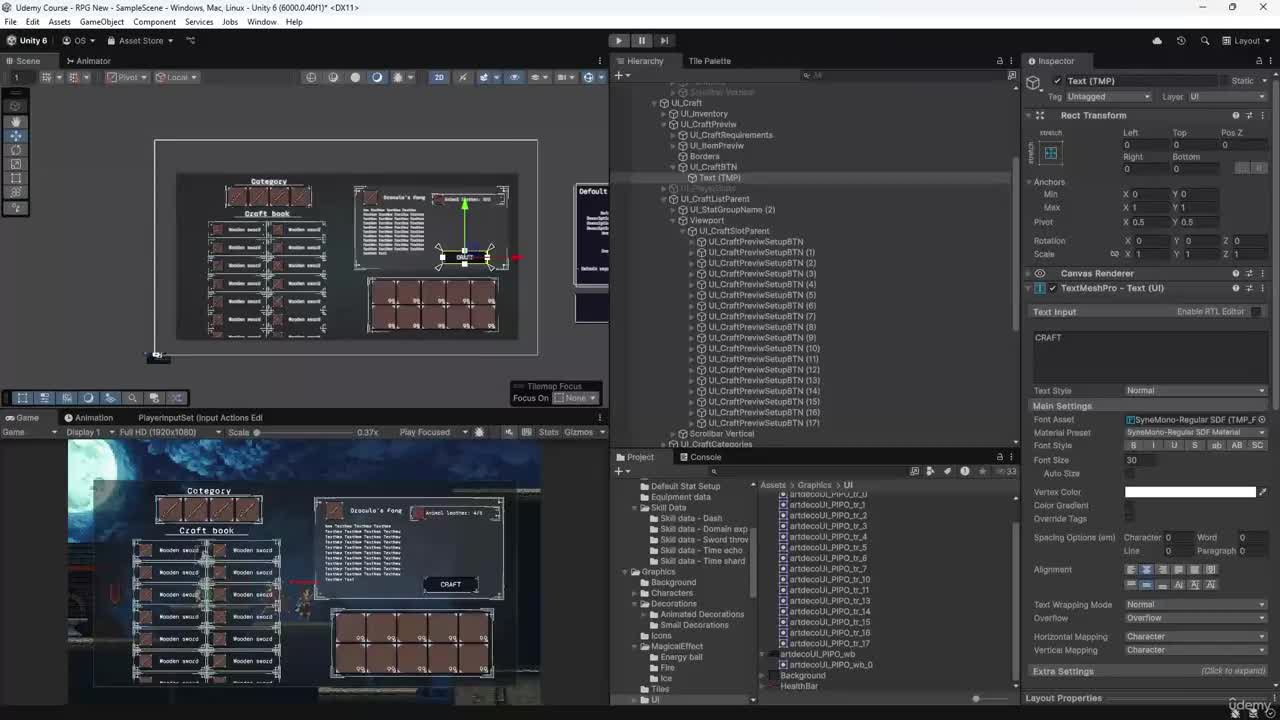The width and height of the screenshot is (1280, 720).
Task: Select the Energy ball folder in Project
Action: pos(681,657)
